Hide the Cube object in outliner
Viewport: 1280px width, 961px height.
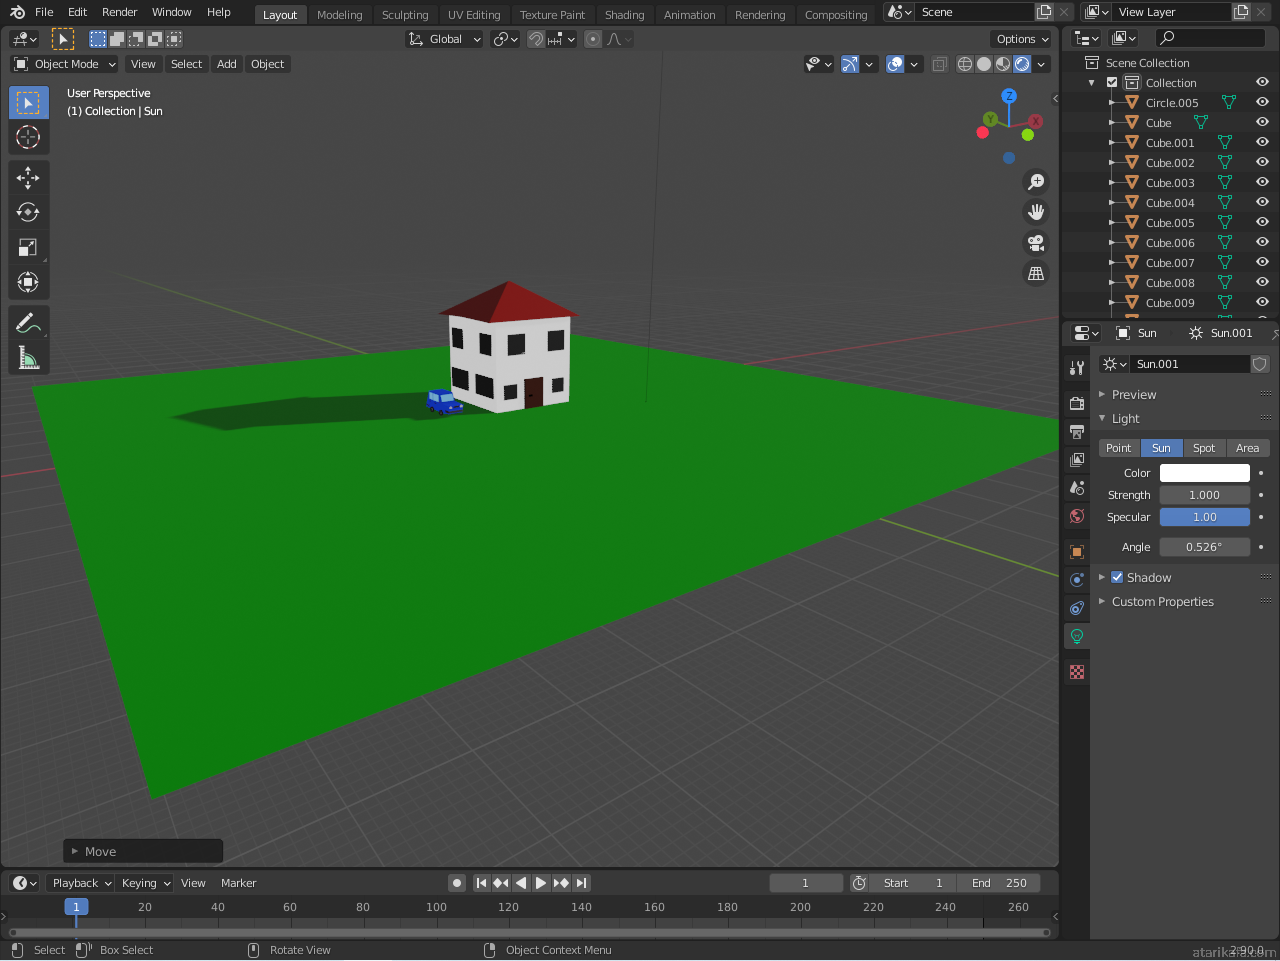[x=1262, y=122]
